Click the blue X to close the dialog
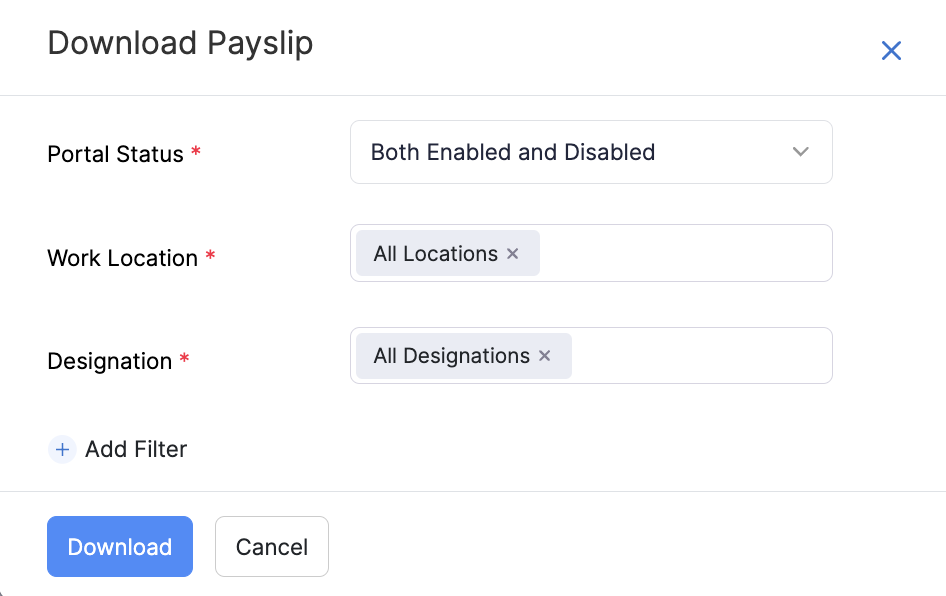Image resolution: width=946 pixels, height=596 pixels. [891, 50]
